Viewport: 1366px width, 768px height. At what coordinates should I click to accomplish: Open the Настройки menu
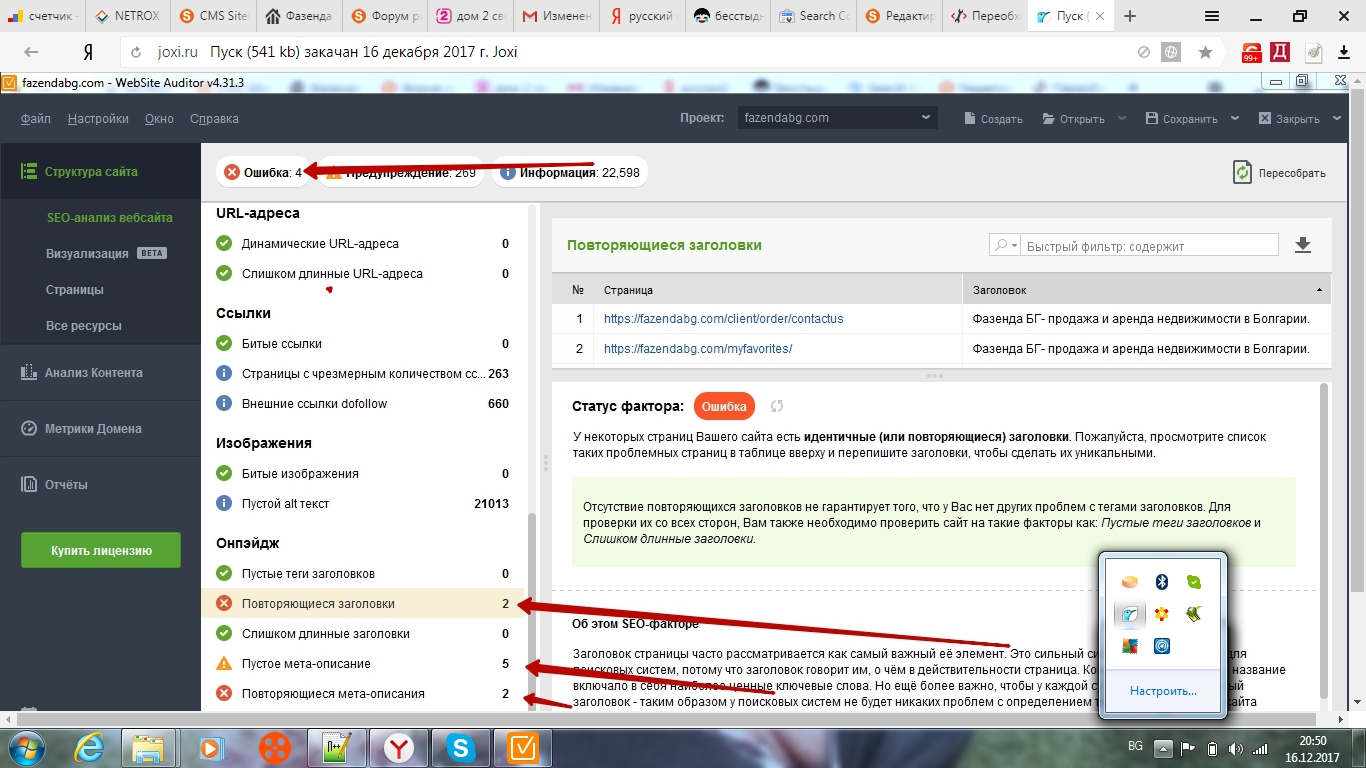click(98, 119)
